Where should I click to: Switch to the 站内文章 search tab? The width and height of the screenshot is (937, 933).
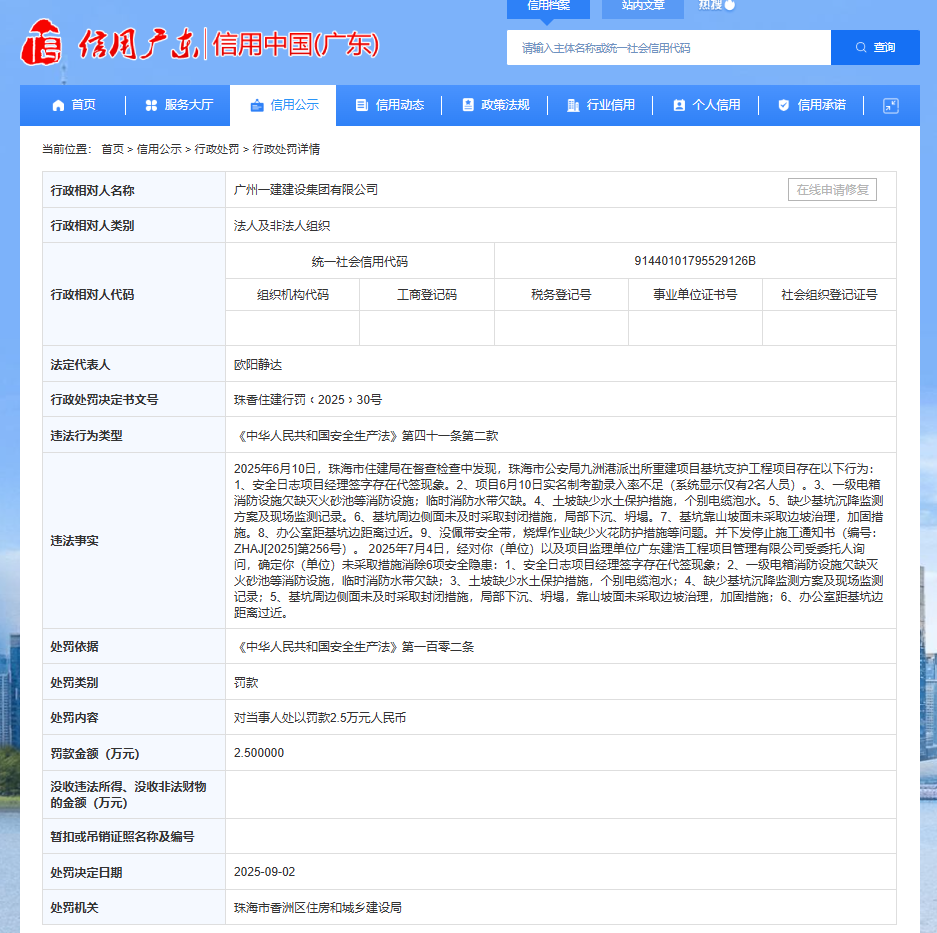(642, 7)
